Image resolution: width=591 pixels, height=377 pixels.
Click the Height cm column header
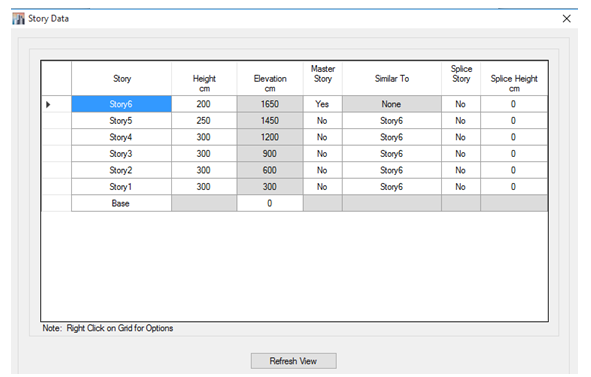tap(204, 78)
